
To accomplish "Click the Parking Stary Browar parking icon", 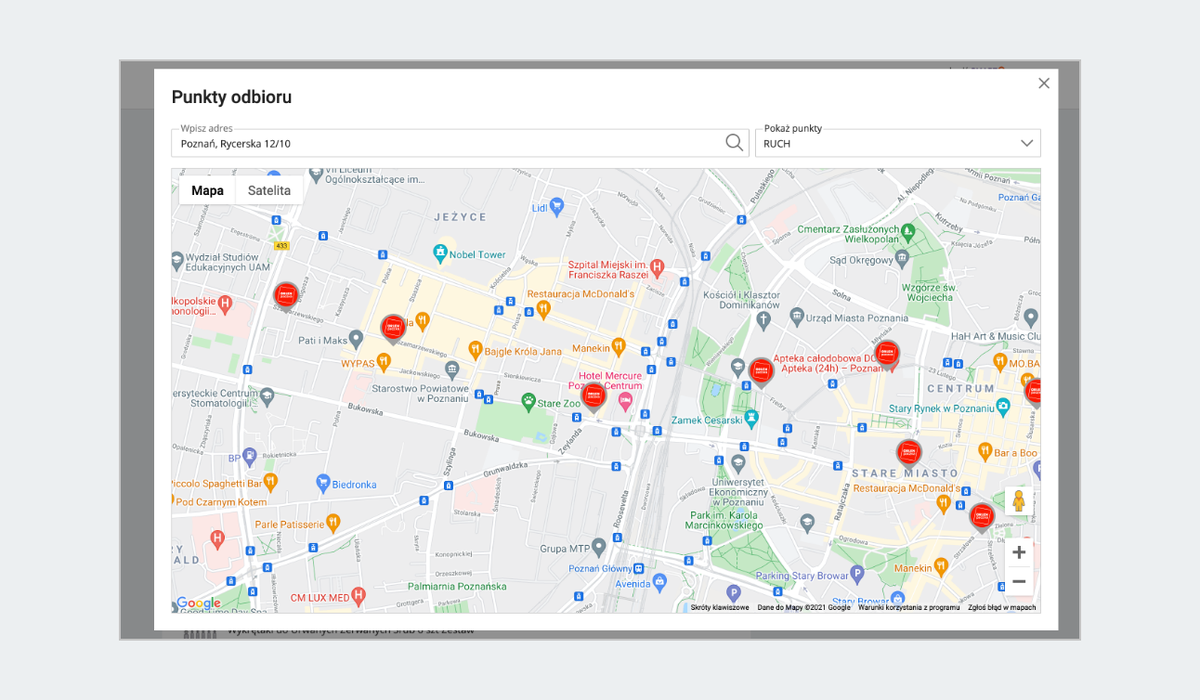I will pos(856,575).
